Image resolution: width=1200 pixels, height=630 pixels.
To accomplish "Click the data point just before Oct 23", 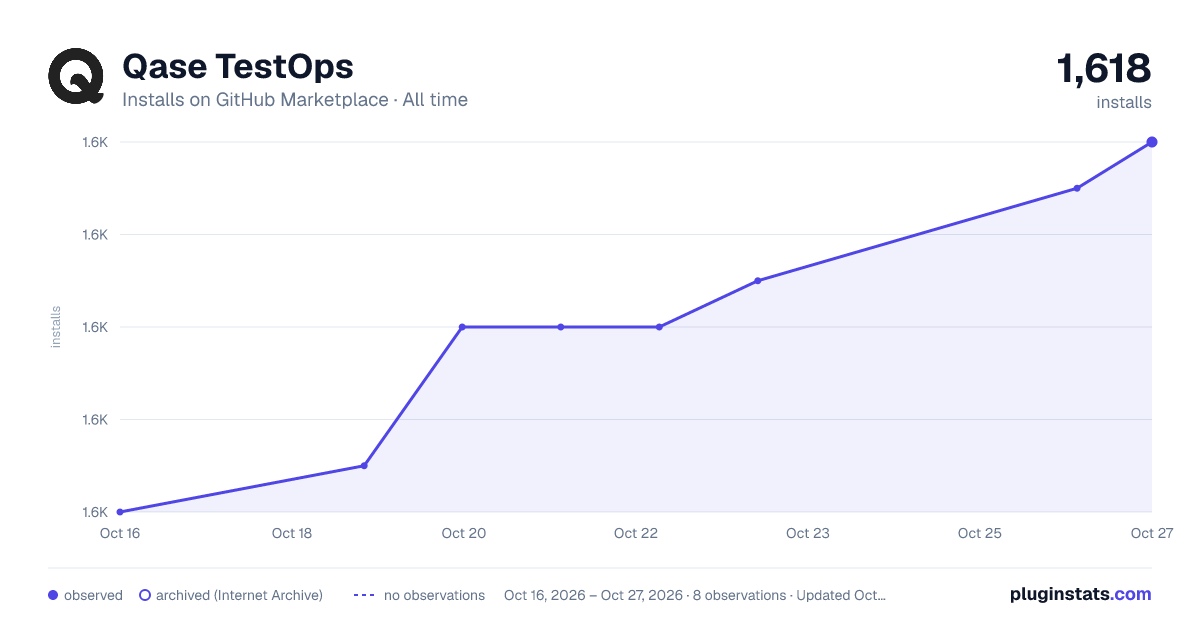I will [758, 281].
